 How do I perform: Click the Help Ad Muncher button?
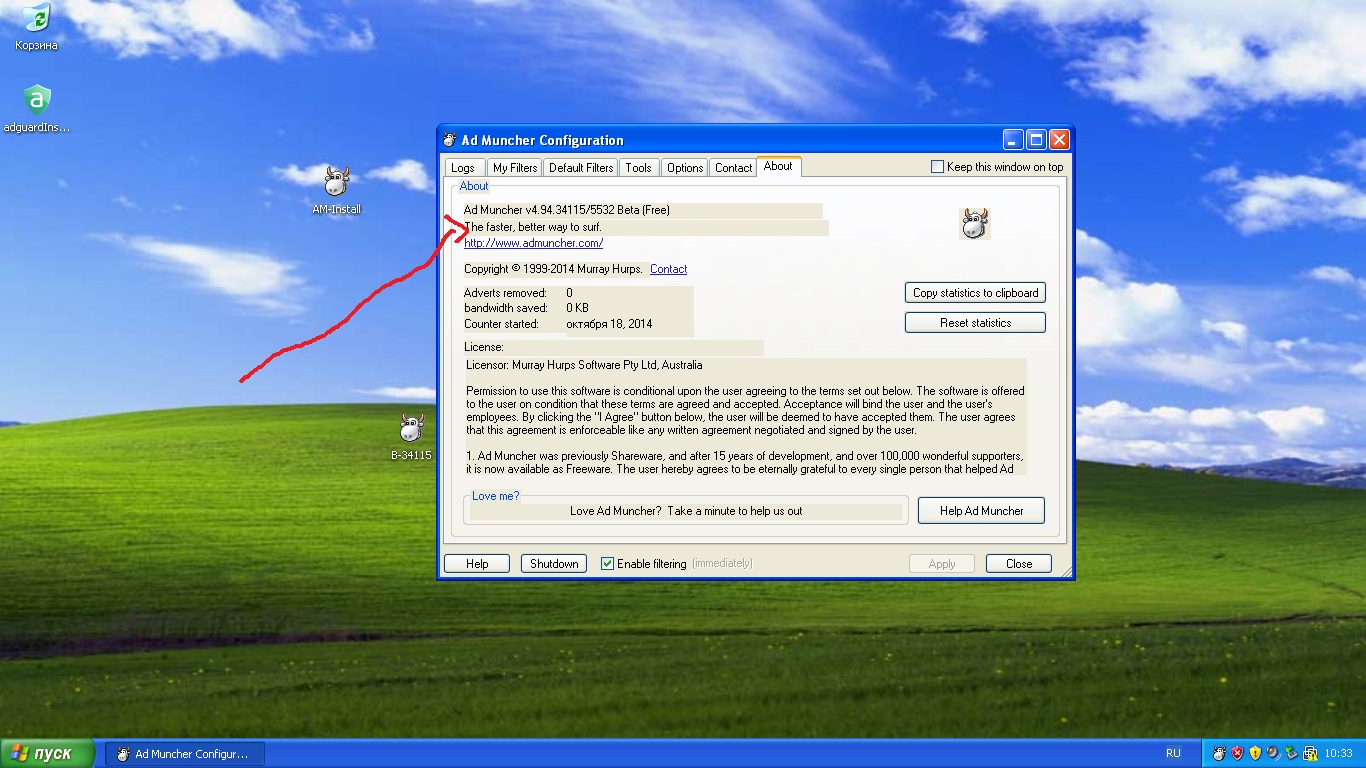981,511
